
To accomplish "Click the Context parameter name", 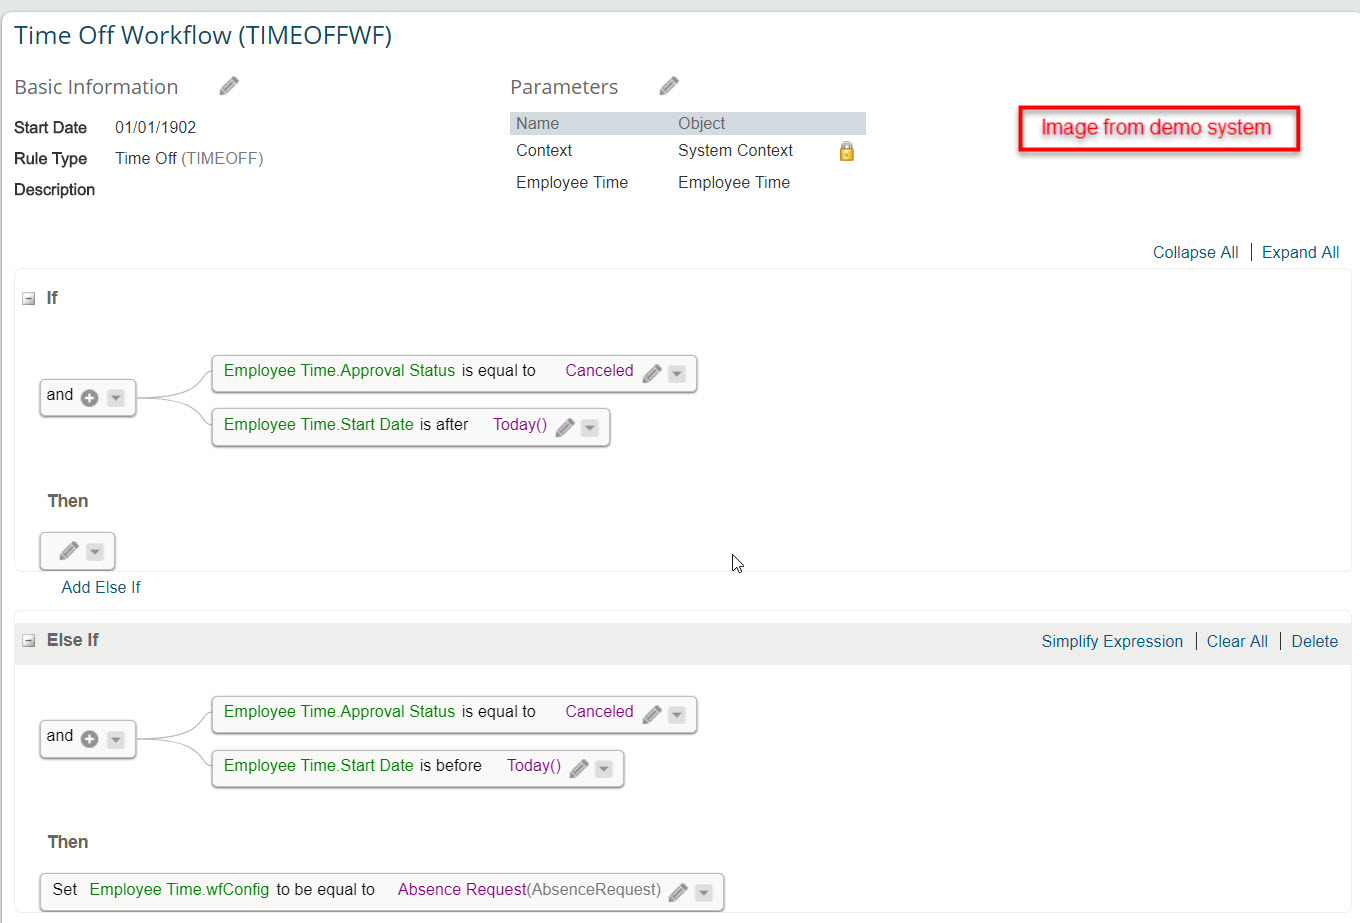I will point(544,150).
